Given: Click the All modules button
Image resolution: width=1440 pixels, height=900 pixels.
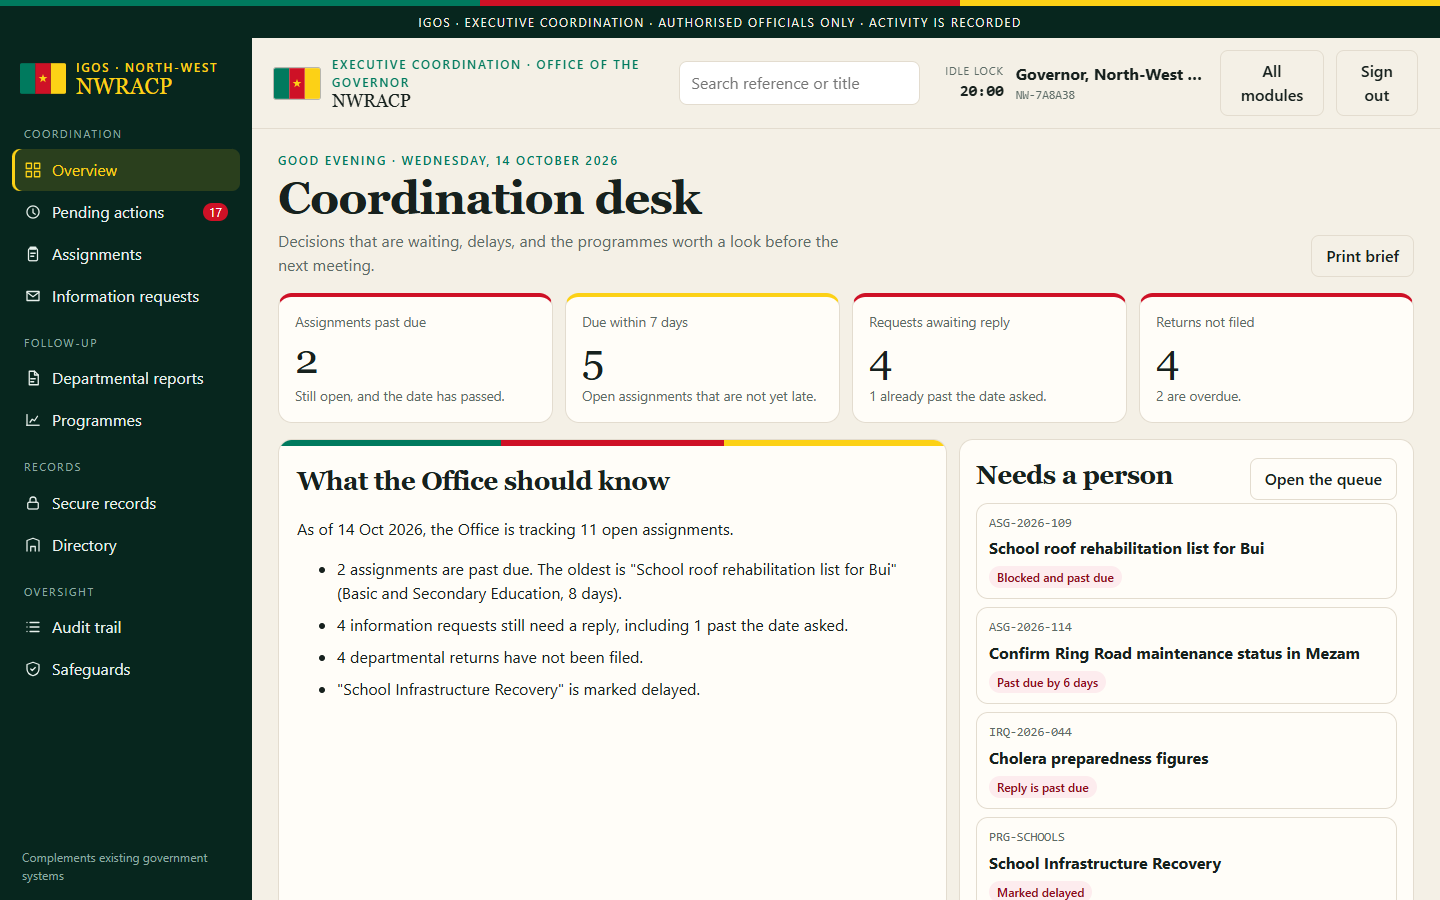Looking at the screenshot, I should click(1272, 83).
